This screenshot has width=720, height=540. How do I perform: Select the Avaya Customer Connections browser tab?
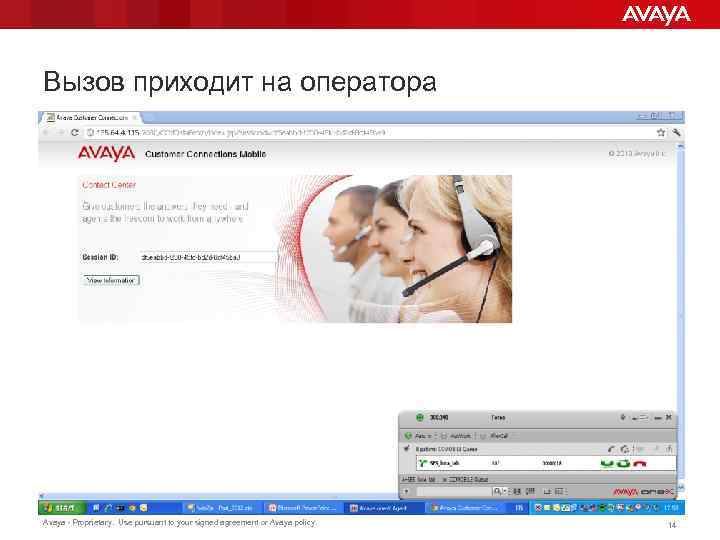coord(92,118)
